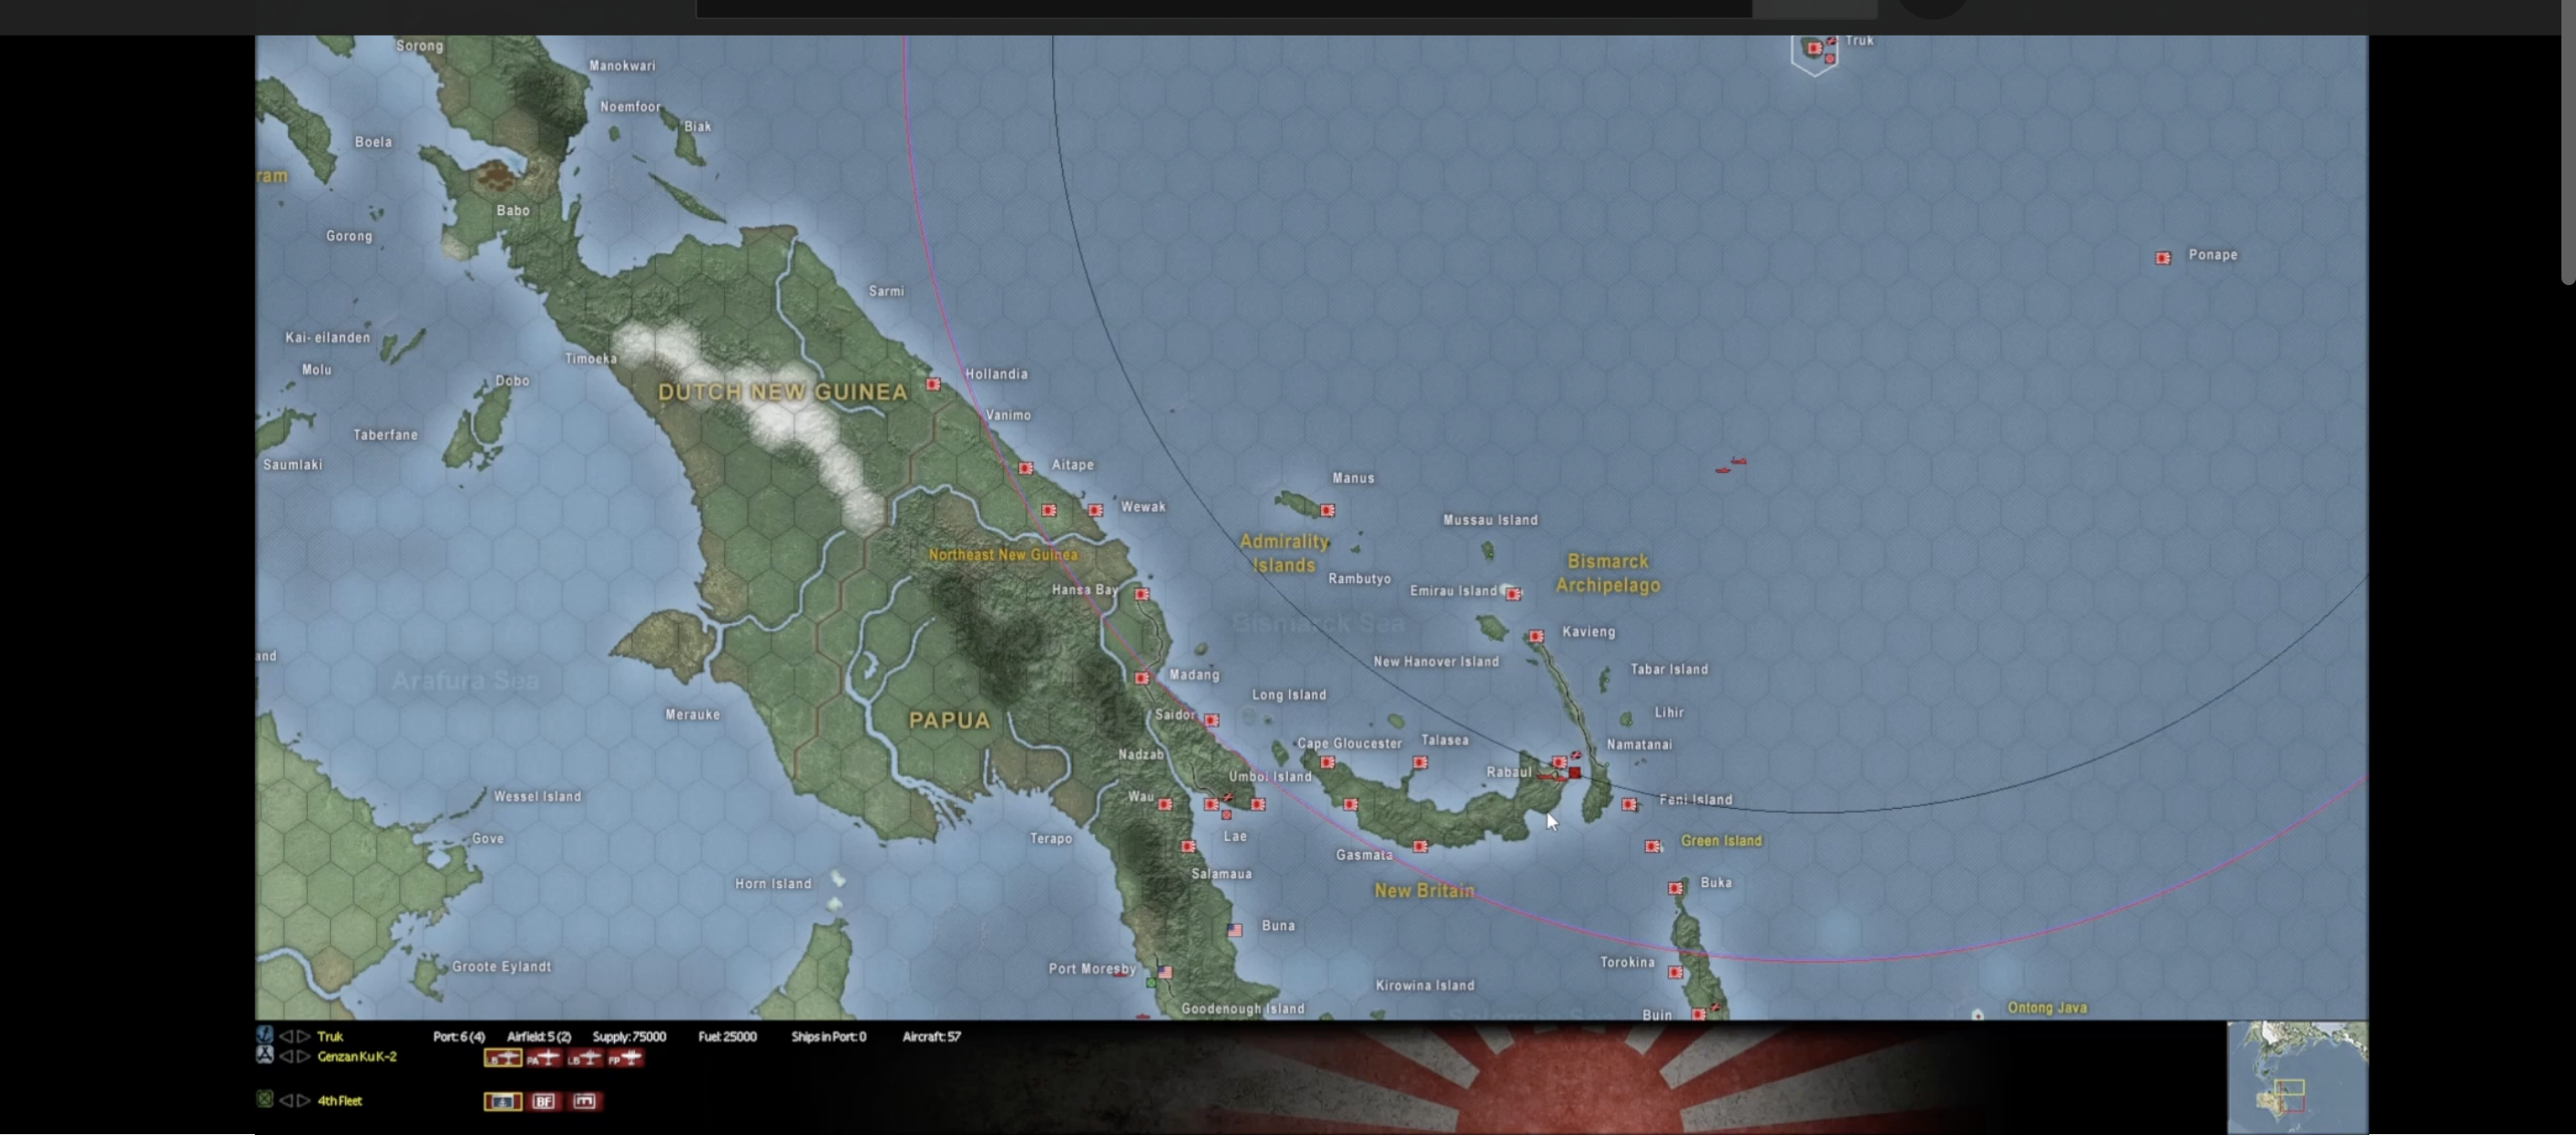Image resolution: width=2576 pixels, height=1135 pixels.
Task: Open the Genzan Ku K-2 unit name link
Action: pos(356,1057)
